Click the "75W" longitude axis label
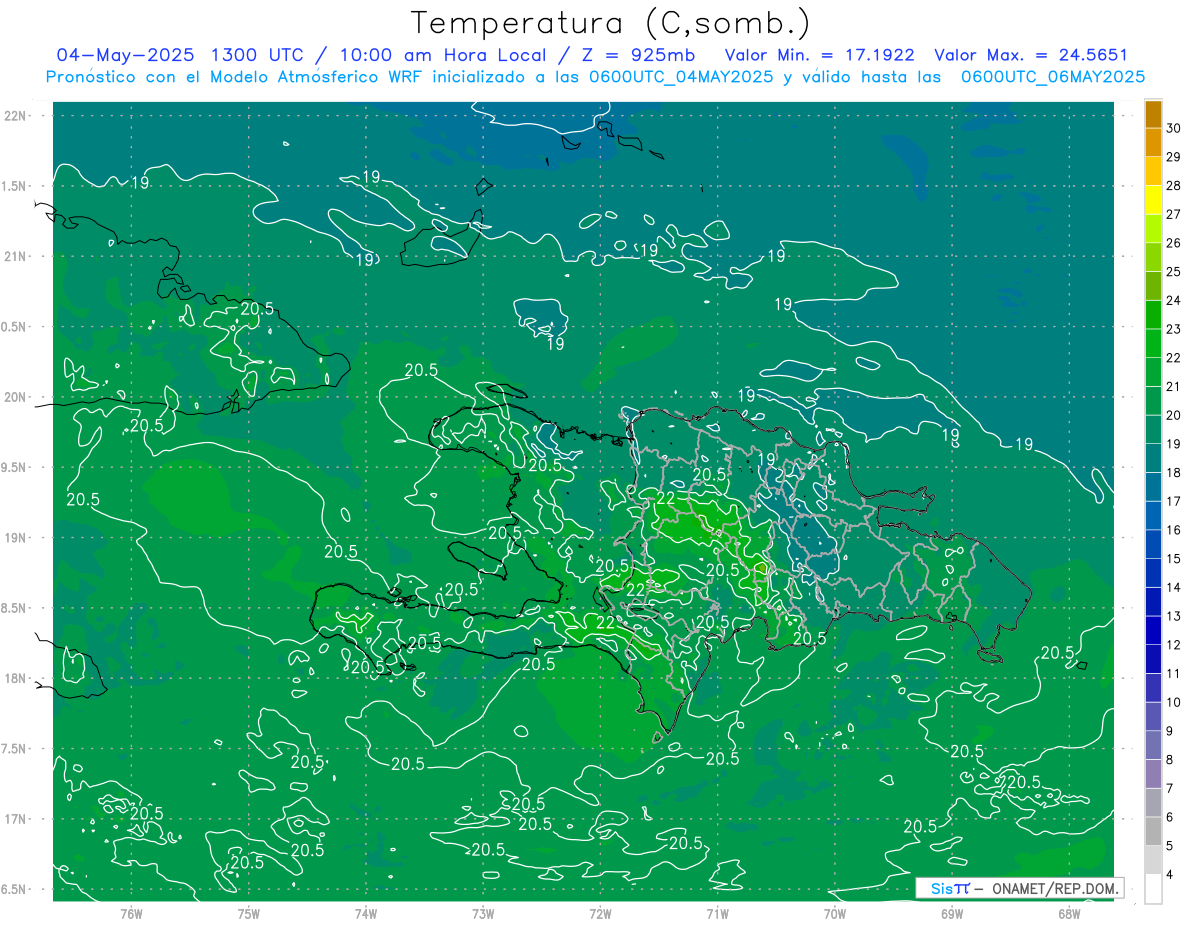 coord(249,913)
